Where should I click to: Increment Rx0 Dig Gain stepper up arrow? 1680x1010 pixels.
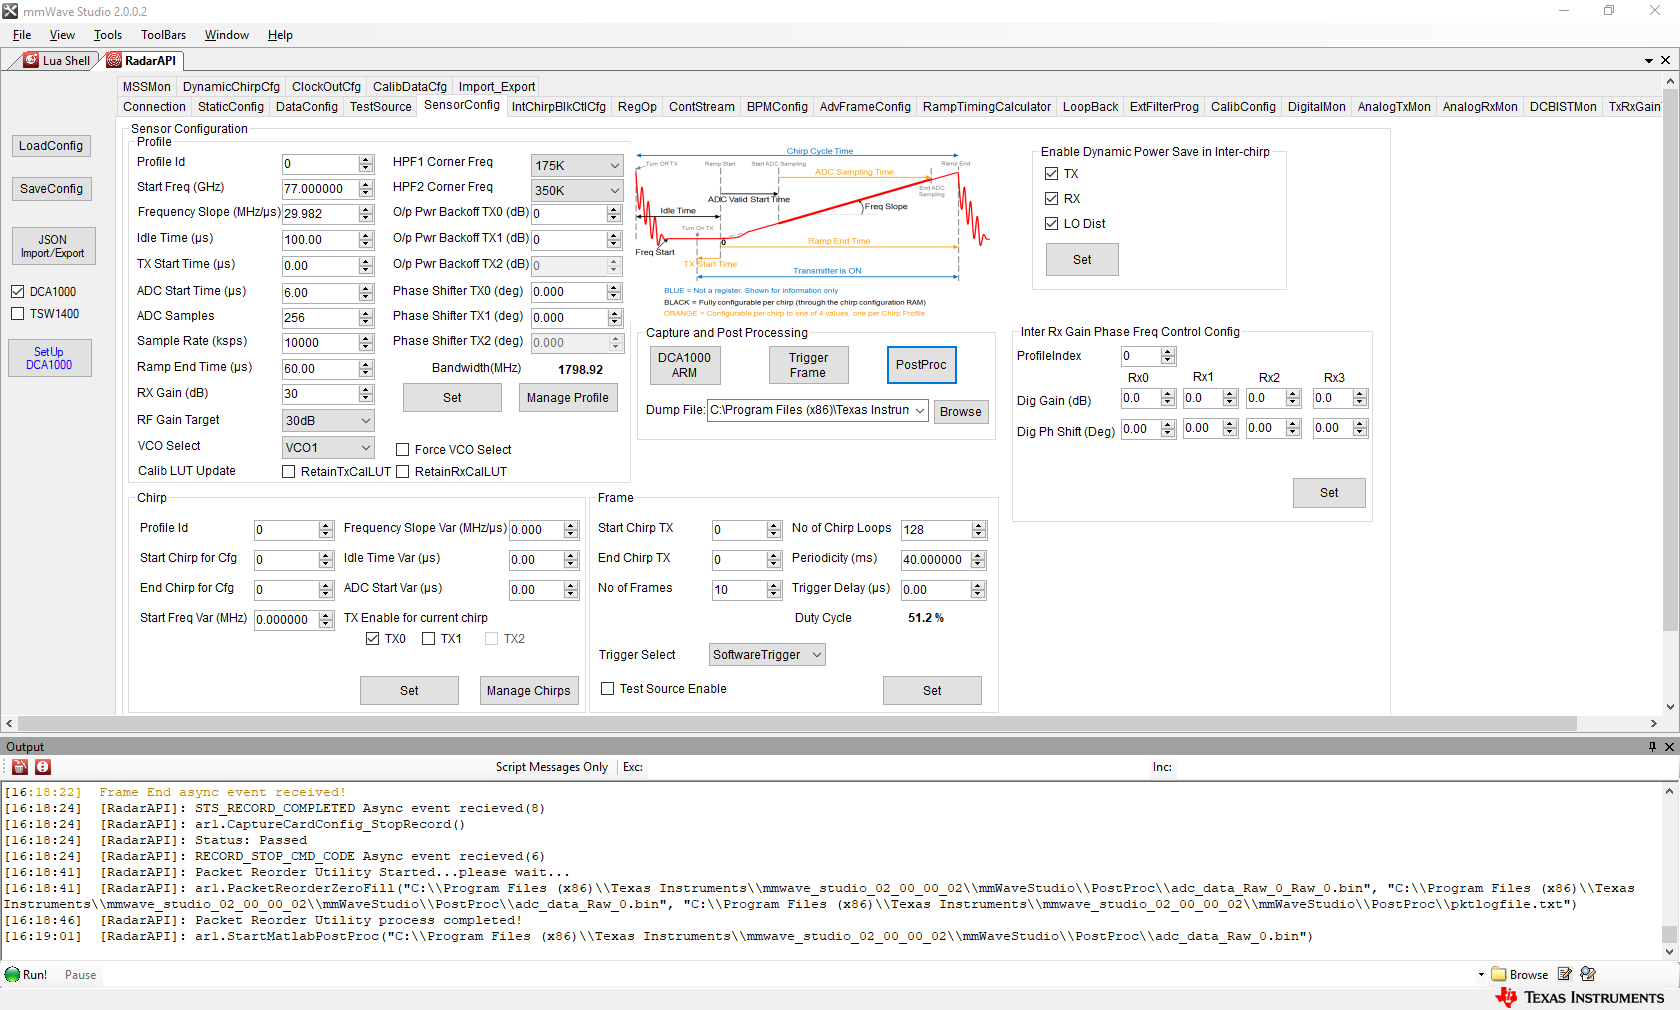(x=1168, y=393)
